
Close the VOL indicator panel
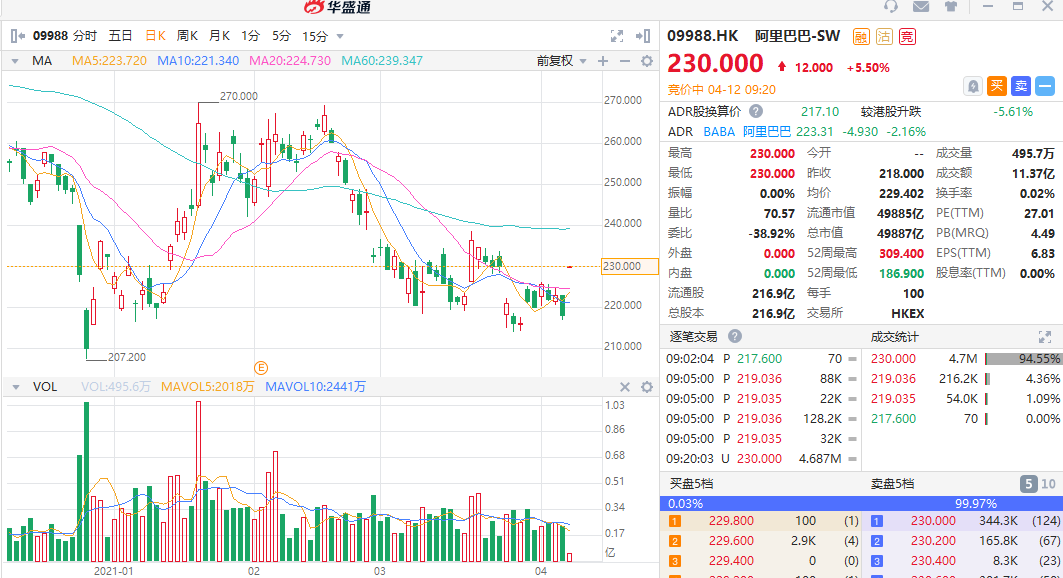625,387
